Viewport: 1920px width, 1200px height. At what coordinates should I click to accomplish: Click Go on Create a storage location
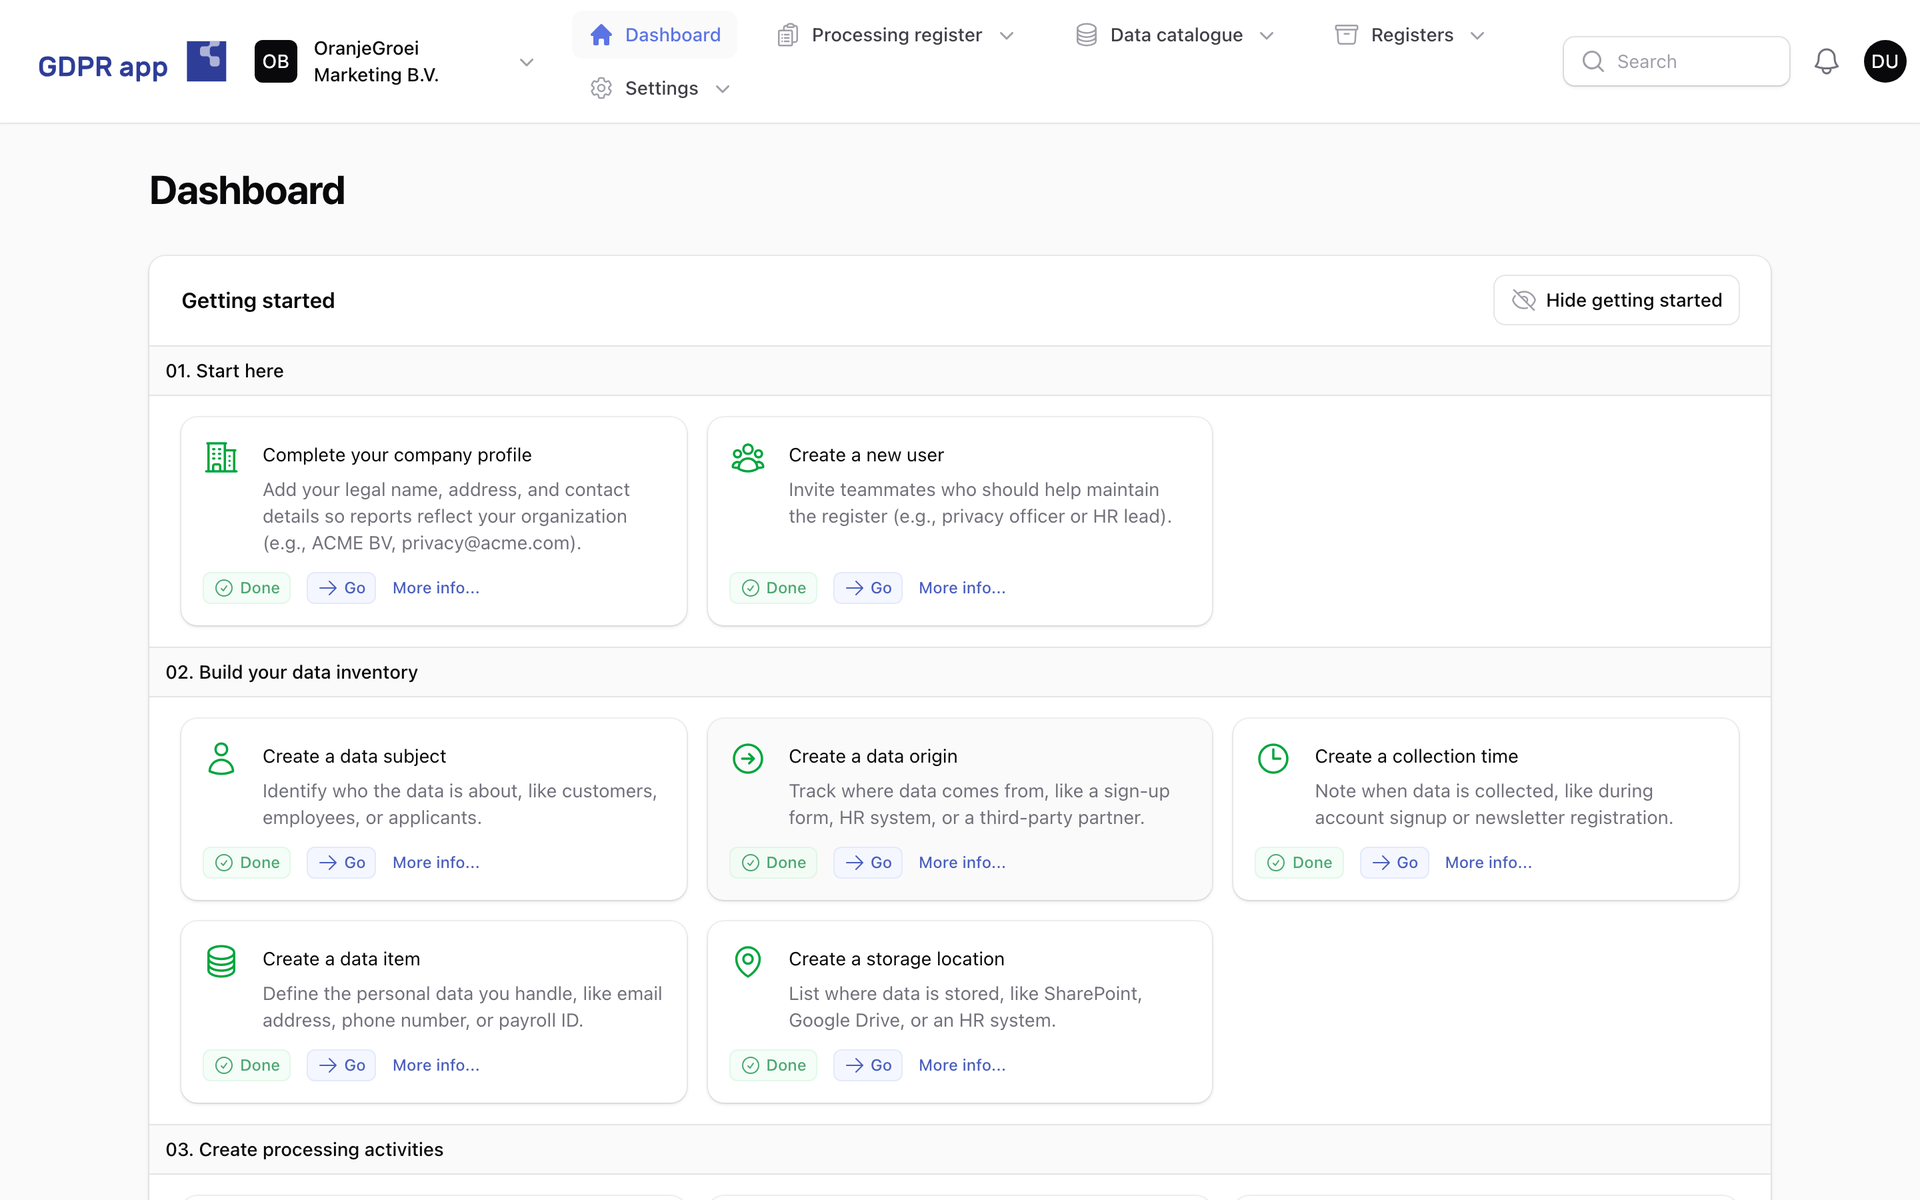[867, 1065]
